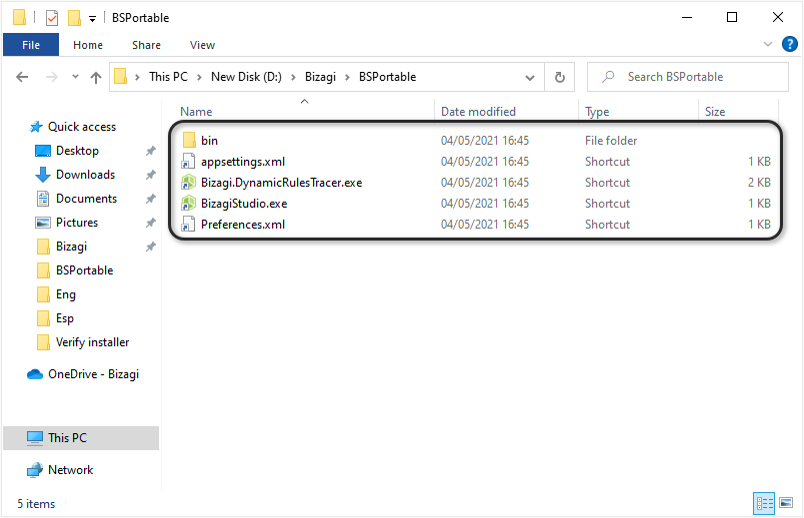804x518 pixels.
Task: Open Eng folder in Quick access
Action: pyautogui.click(x=66, y=294)
